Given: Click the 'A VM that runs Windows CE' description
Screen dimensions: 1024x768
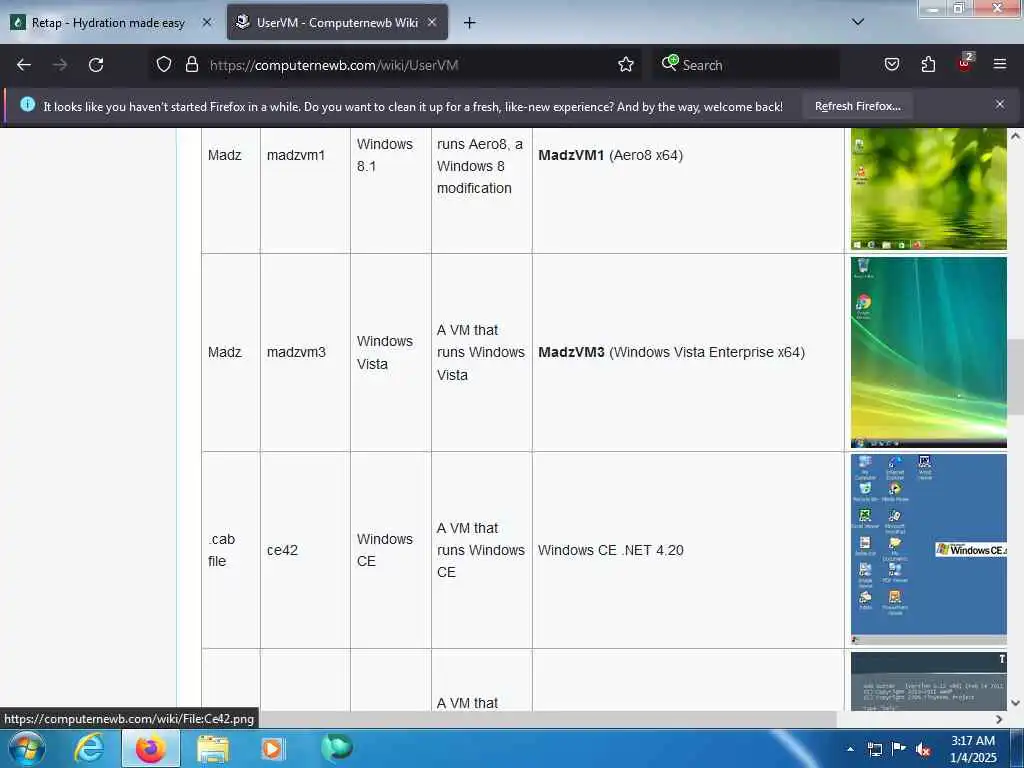Looking at the screenshot, I should pyautogui.click(x=481, y=550).
